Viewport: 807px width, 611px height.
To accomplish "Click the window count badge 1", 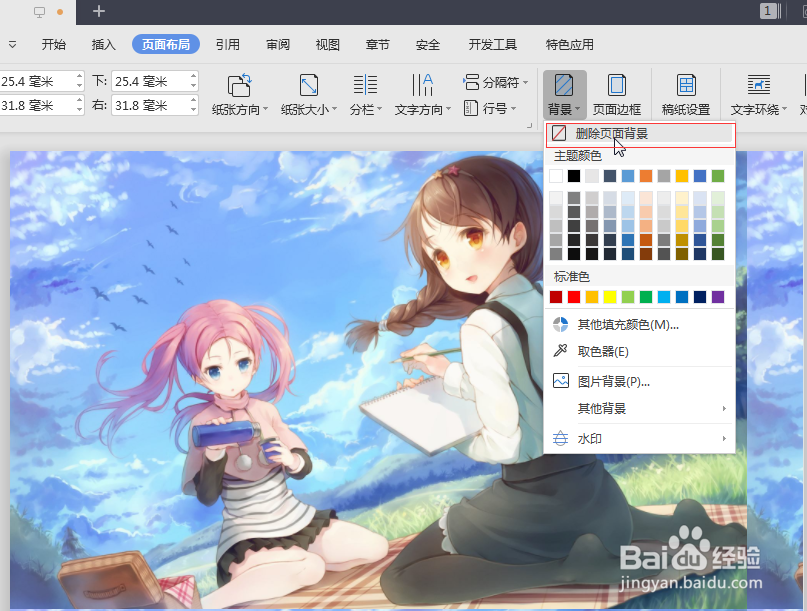I will coord(767,10).
